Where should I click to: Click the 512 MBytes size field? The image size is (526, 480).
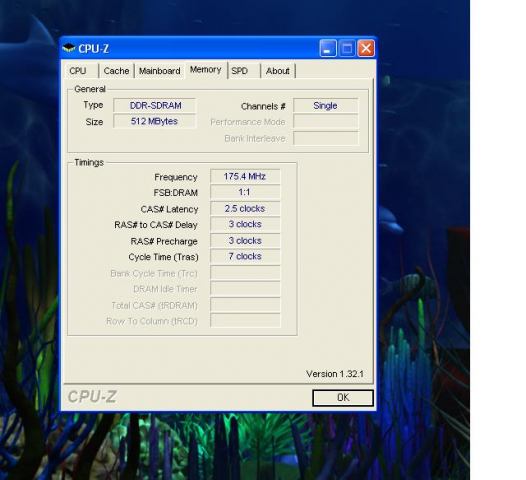[155, 121]
